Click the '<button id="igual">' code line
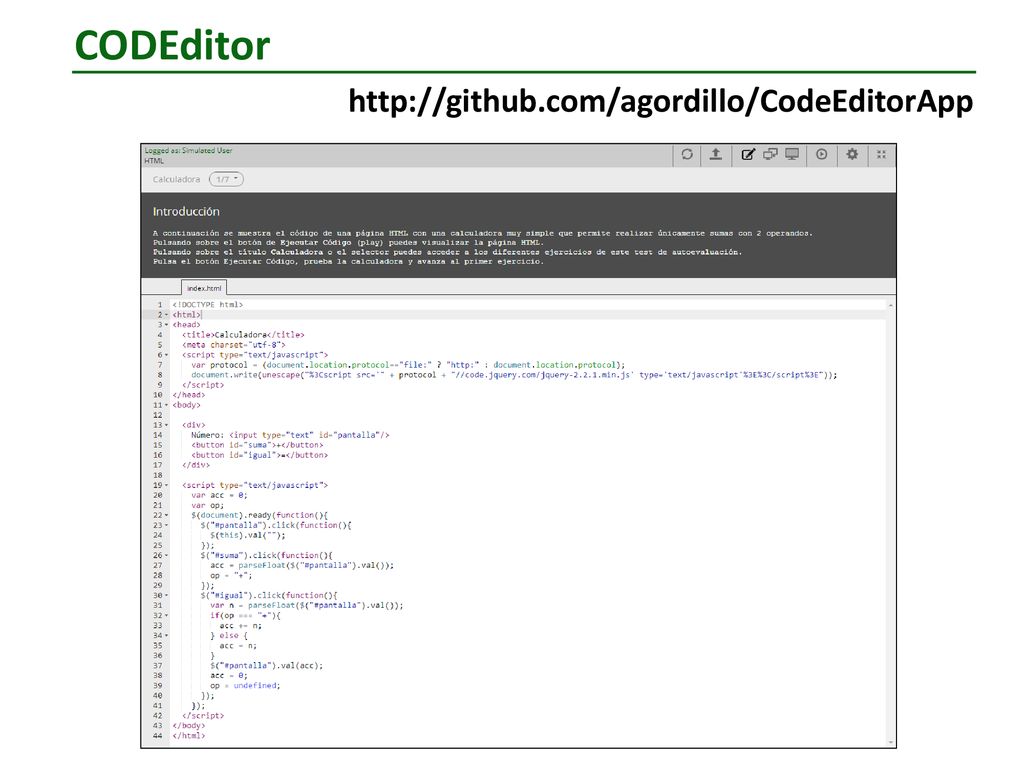 click(260, 455)
